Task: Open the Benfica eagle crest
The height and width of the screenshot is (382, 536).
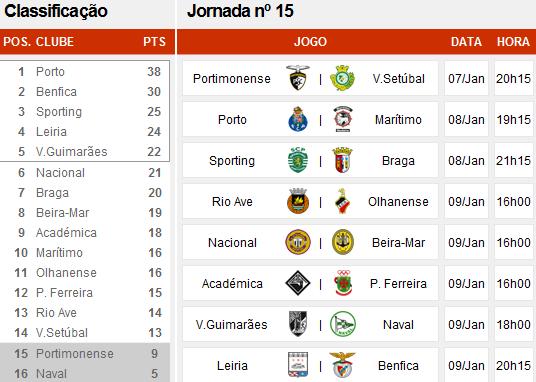Action: click(x=342, y=365)
